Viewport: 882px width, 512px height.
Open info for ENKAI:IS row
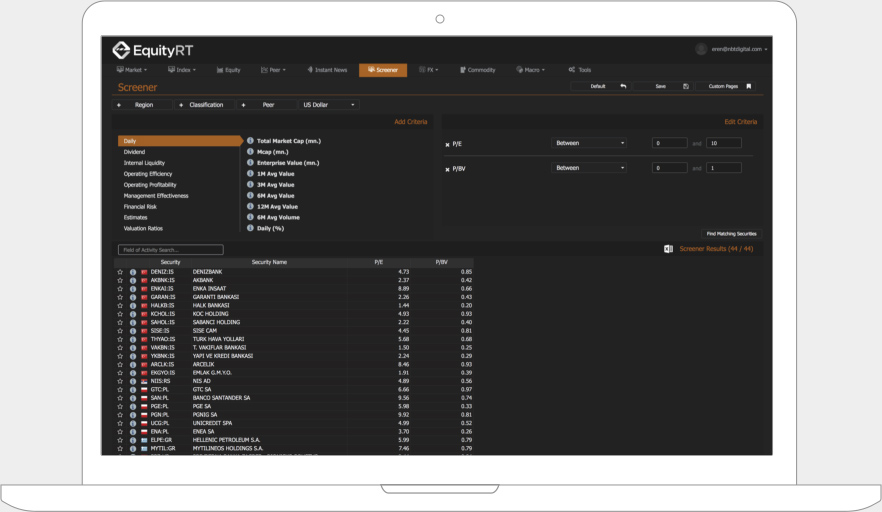click(x=133, y=289)
